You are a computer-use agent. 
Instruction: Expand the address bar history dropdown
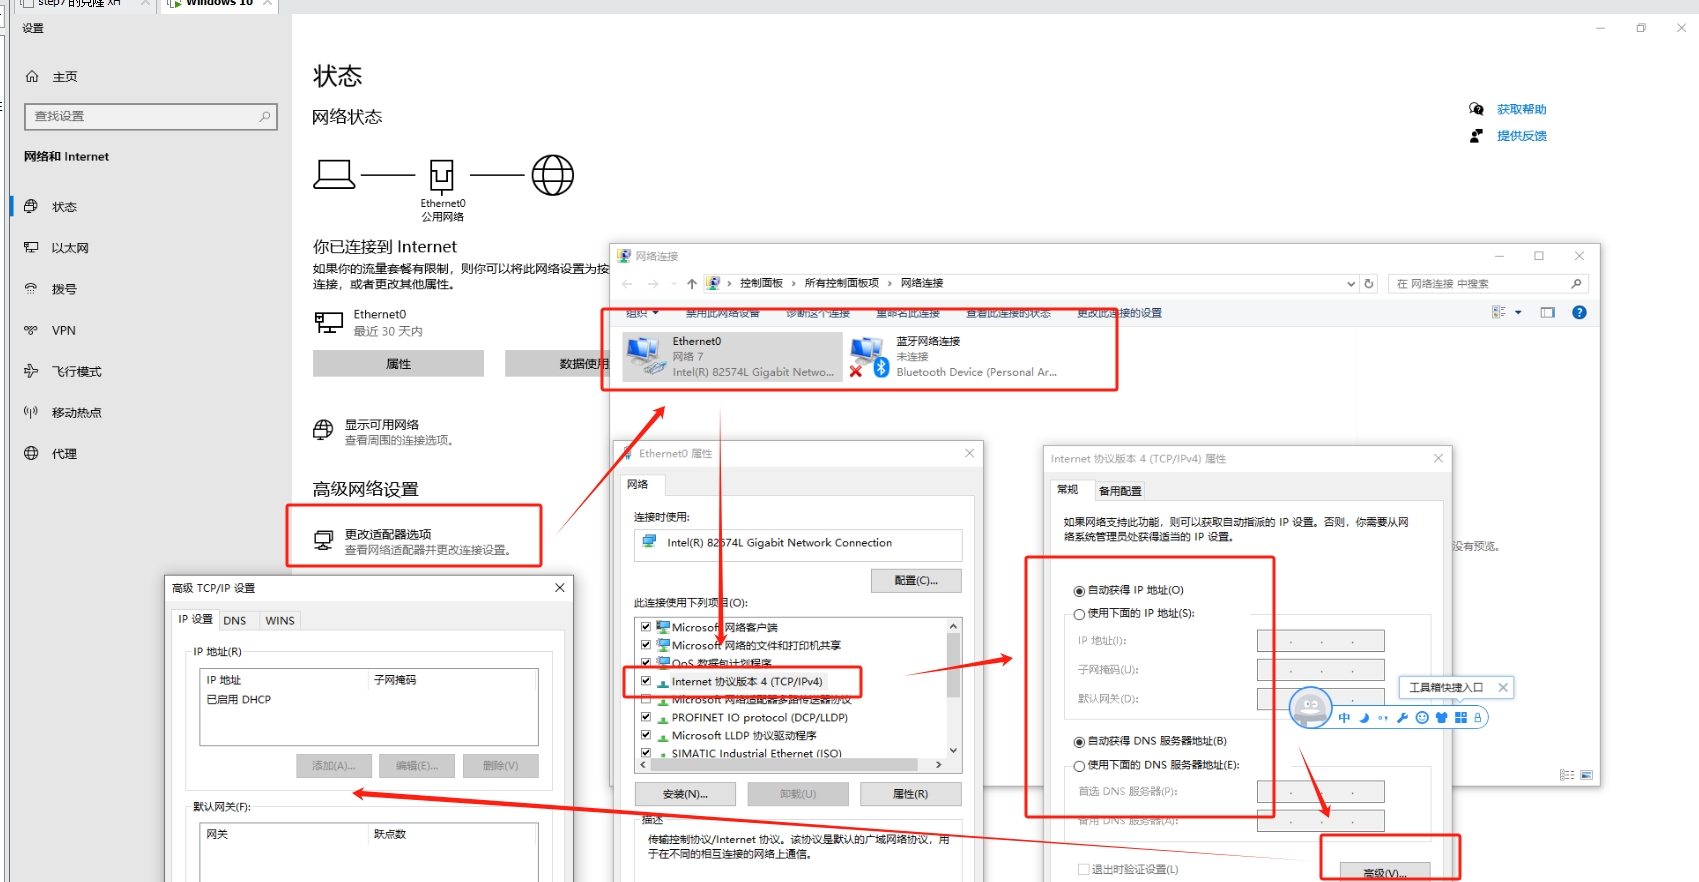[x=1351, y=284]
